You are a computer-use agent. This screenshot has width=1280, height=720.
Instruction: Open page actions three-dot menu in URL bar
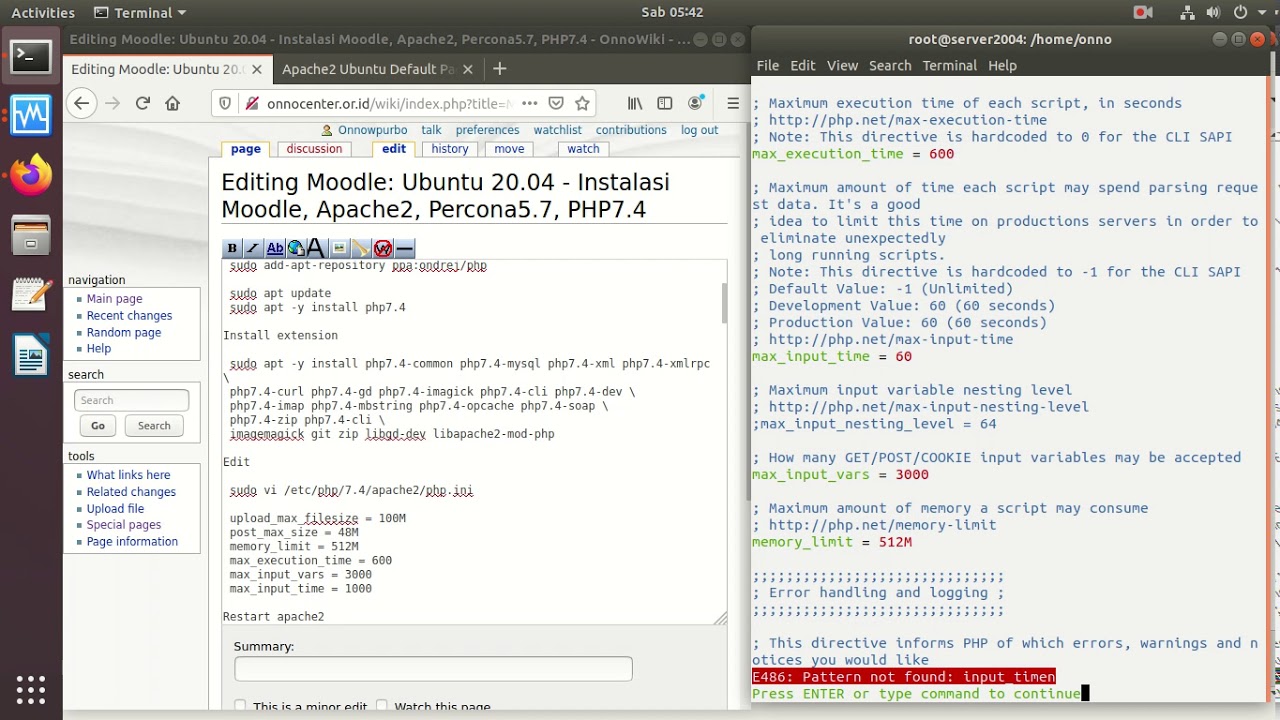coord(529,103)
